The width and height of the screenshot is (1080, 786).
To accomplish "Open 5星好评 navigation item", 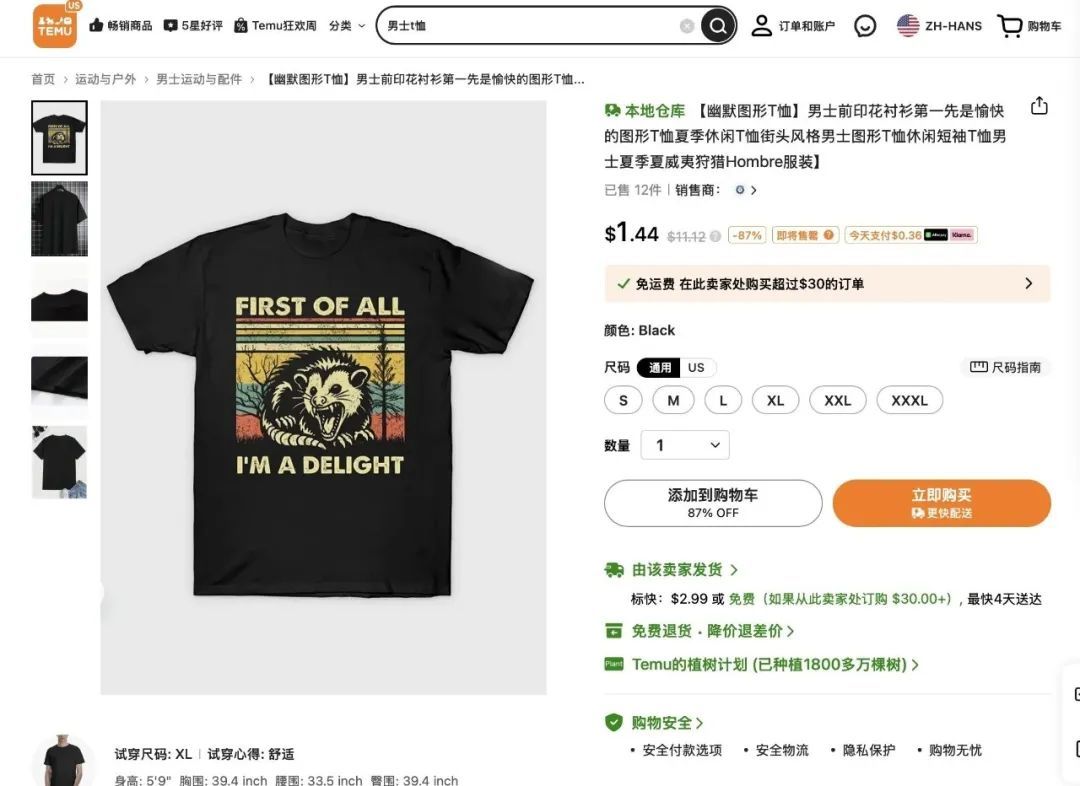I will click(x=193, y=25).
